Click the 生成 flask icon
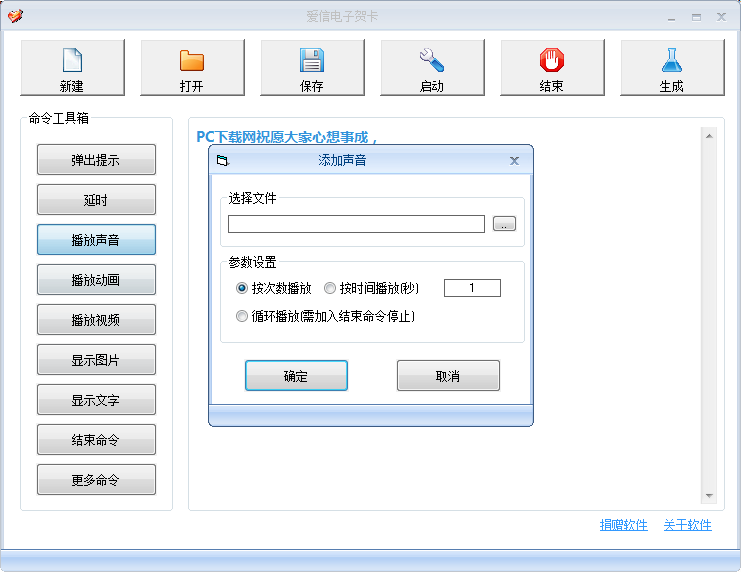 pos(672,60)
